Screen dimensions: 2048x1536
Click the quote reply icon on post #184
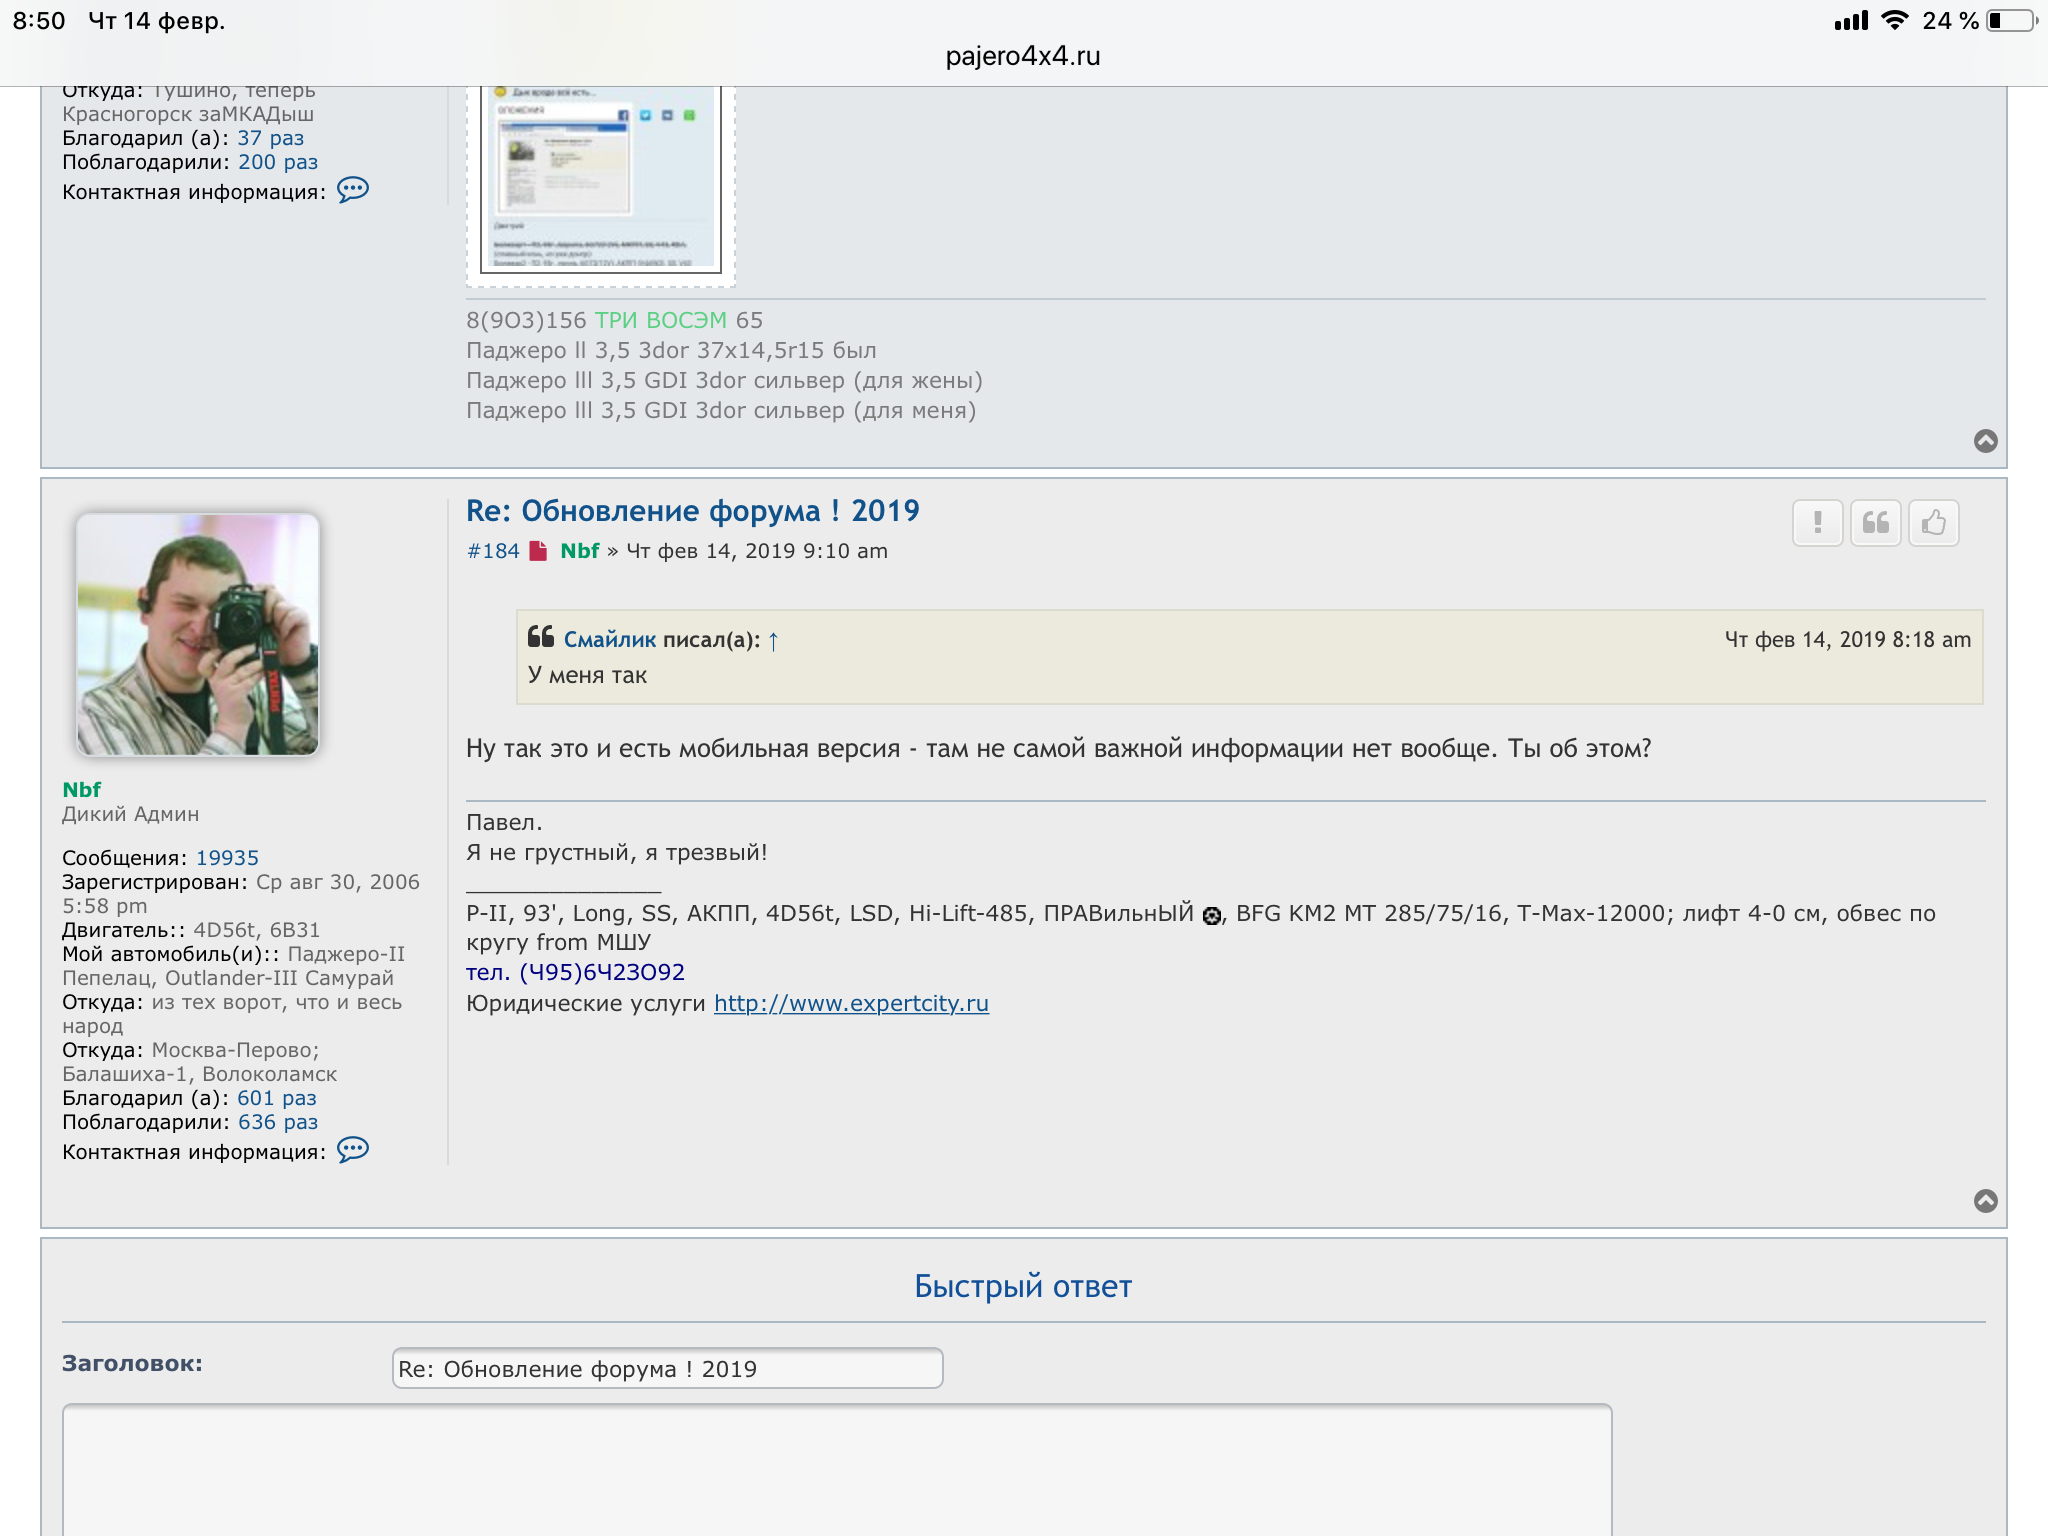pyautogui.click(x=1875, y=523)
